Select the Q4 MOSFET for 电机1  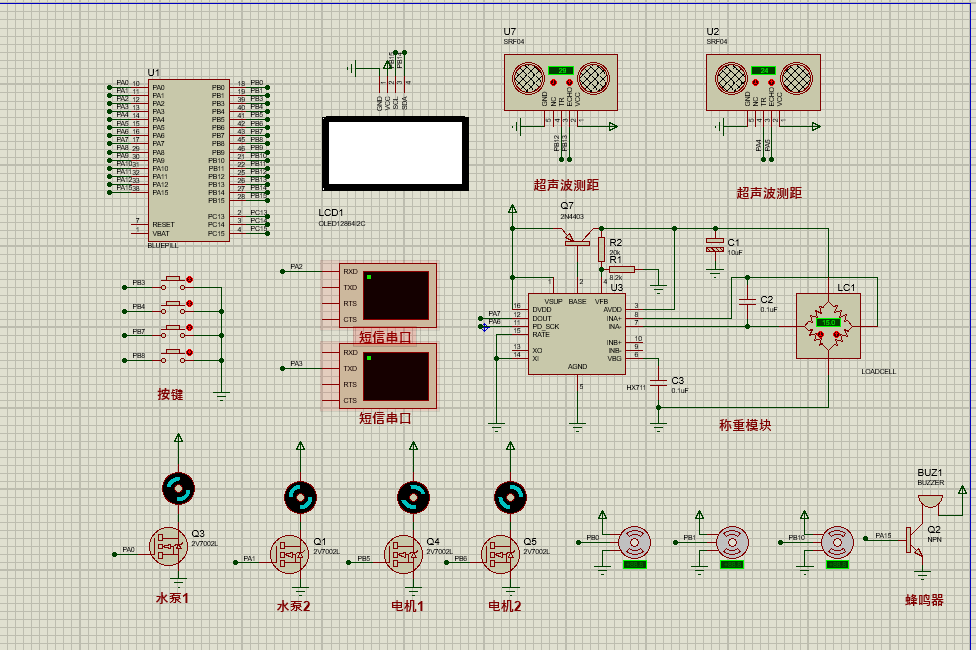pos(403,554)
